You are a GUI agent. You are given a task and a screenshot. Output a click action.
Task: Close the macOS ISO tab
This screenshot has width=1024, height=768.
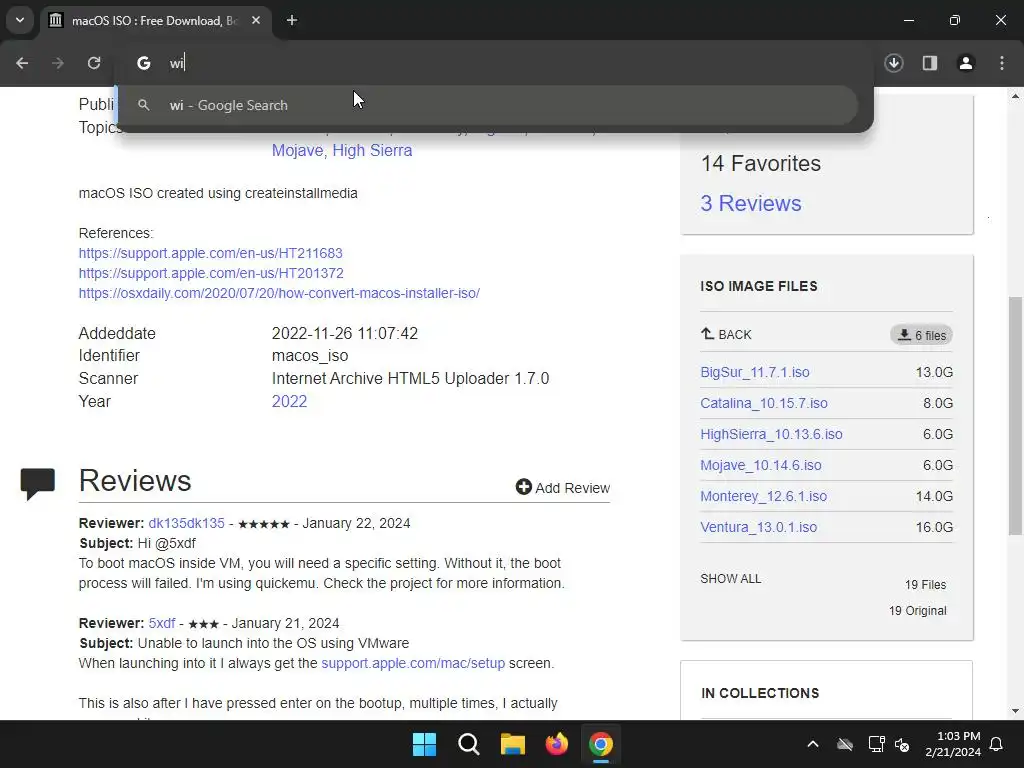(x=256, y=20)
